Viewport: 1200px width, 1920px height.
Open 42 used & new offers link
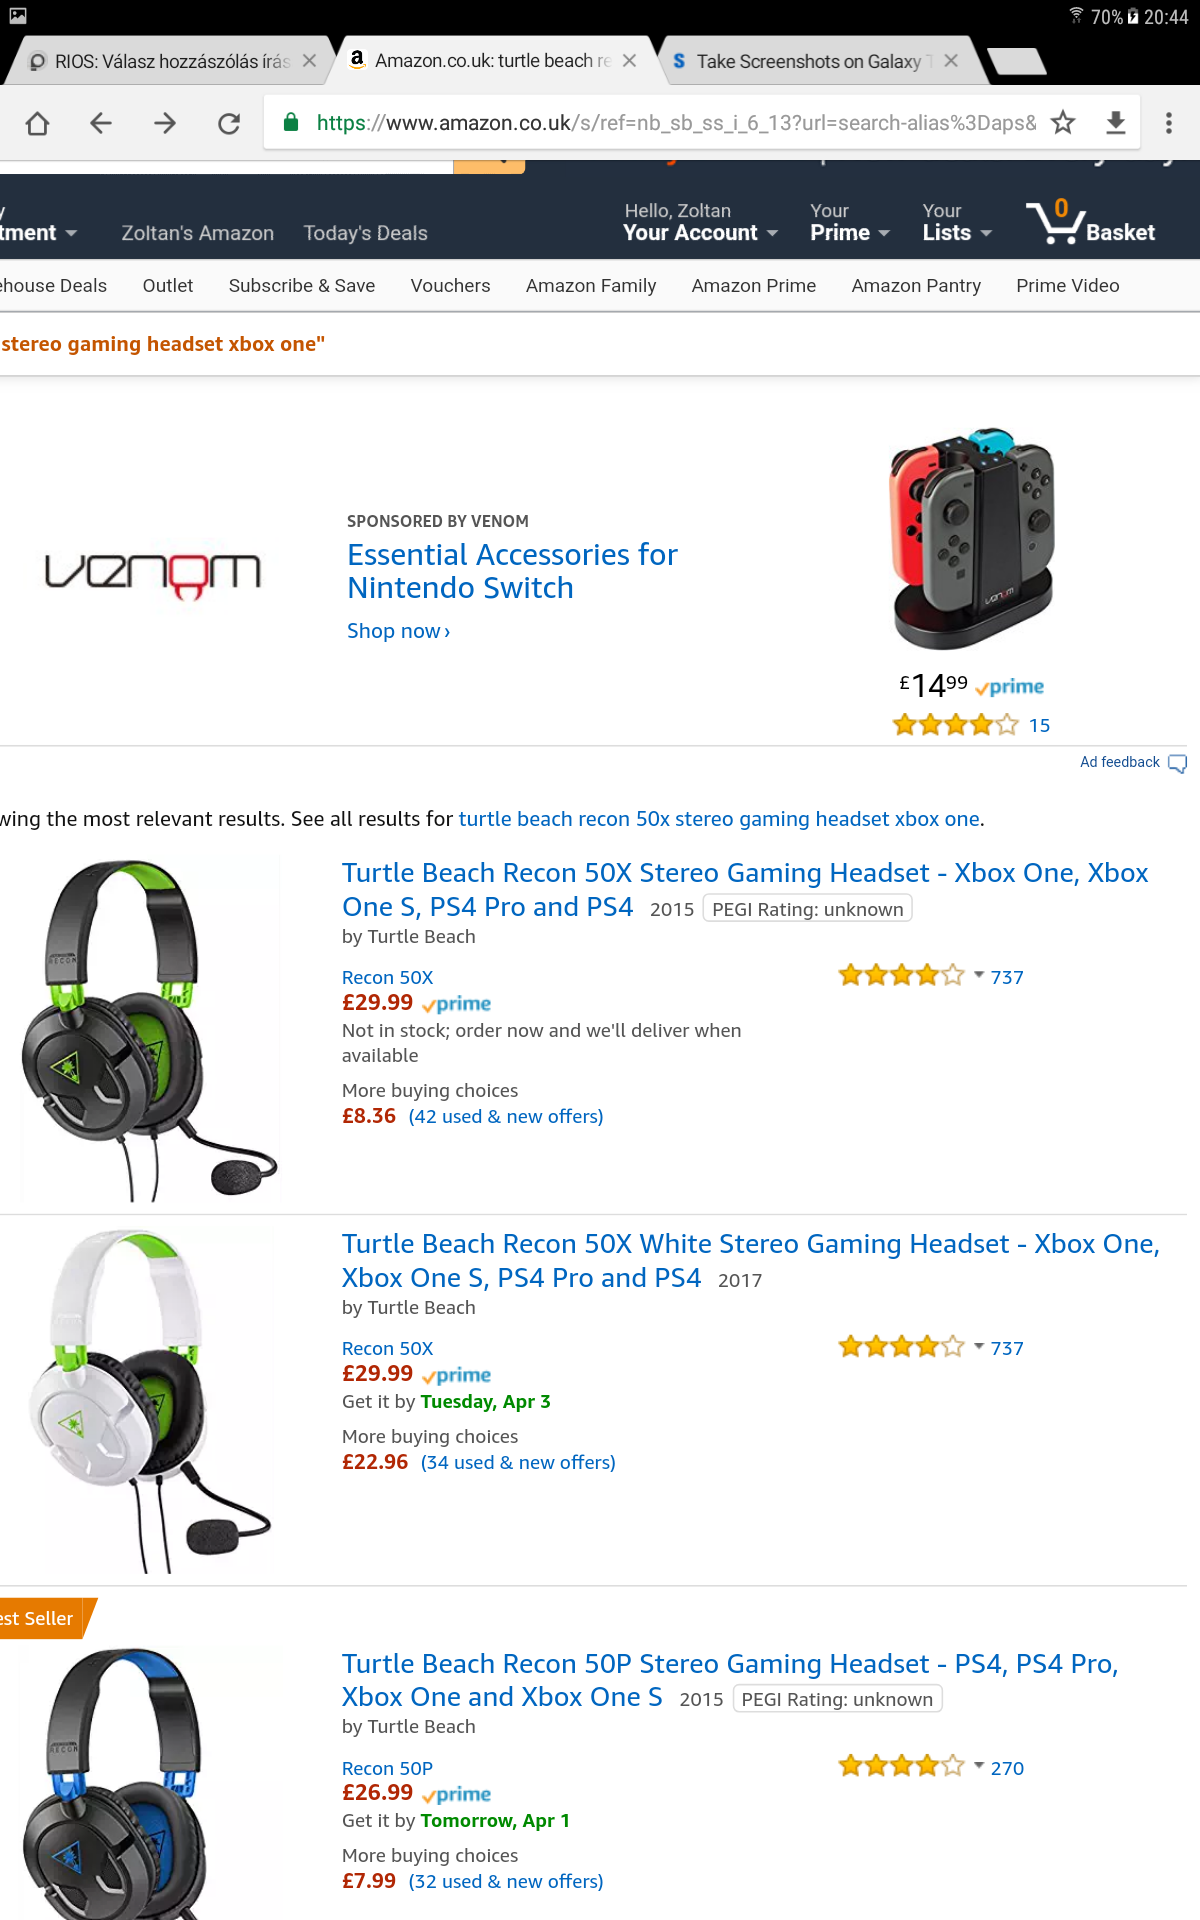506,1116
